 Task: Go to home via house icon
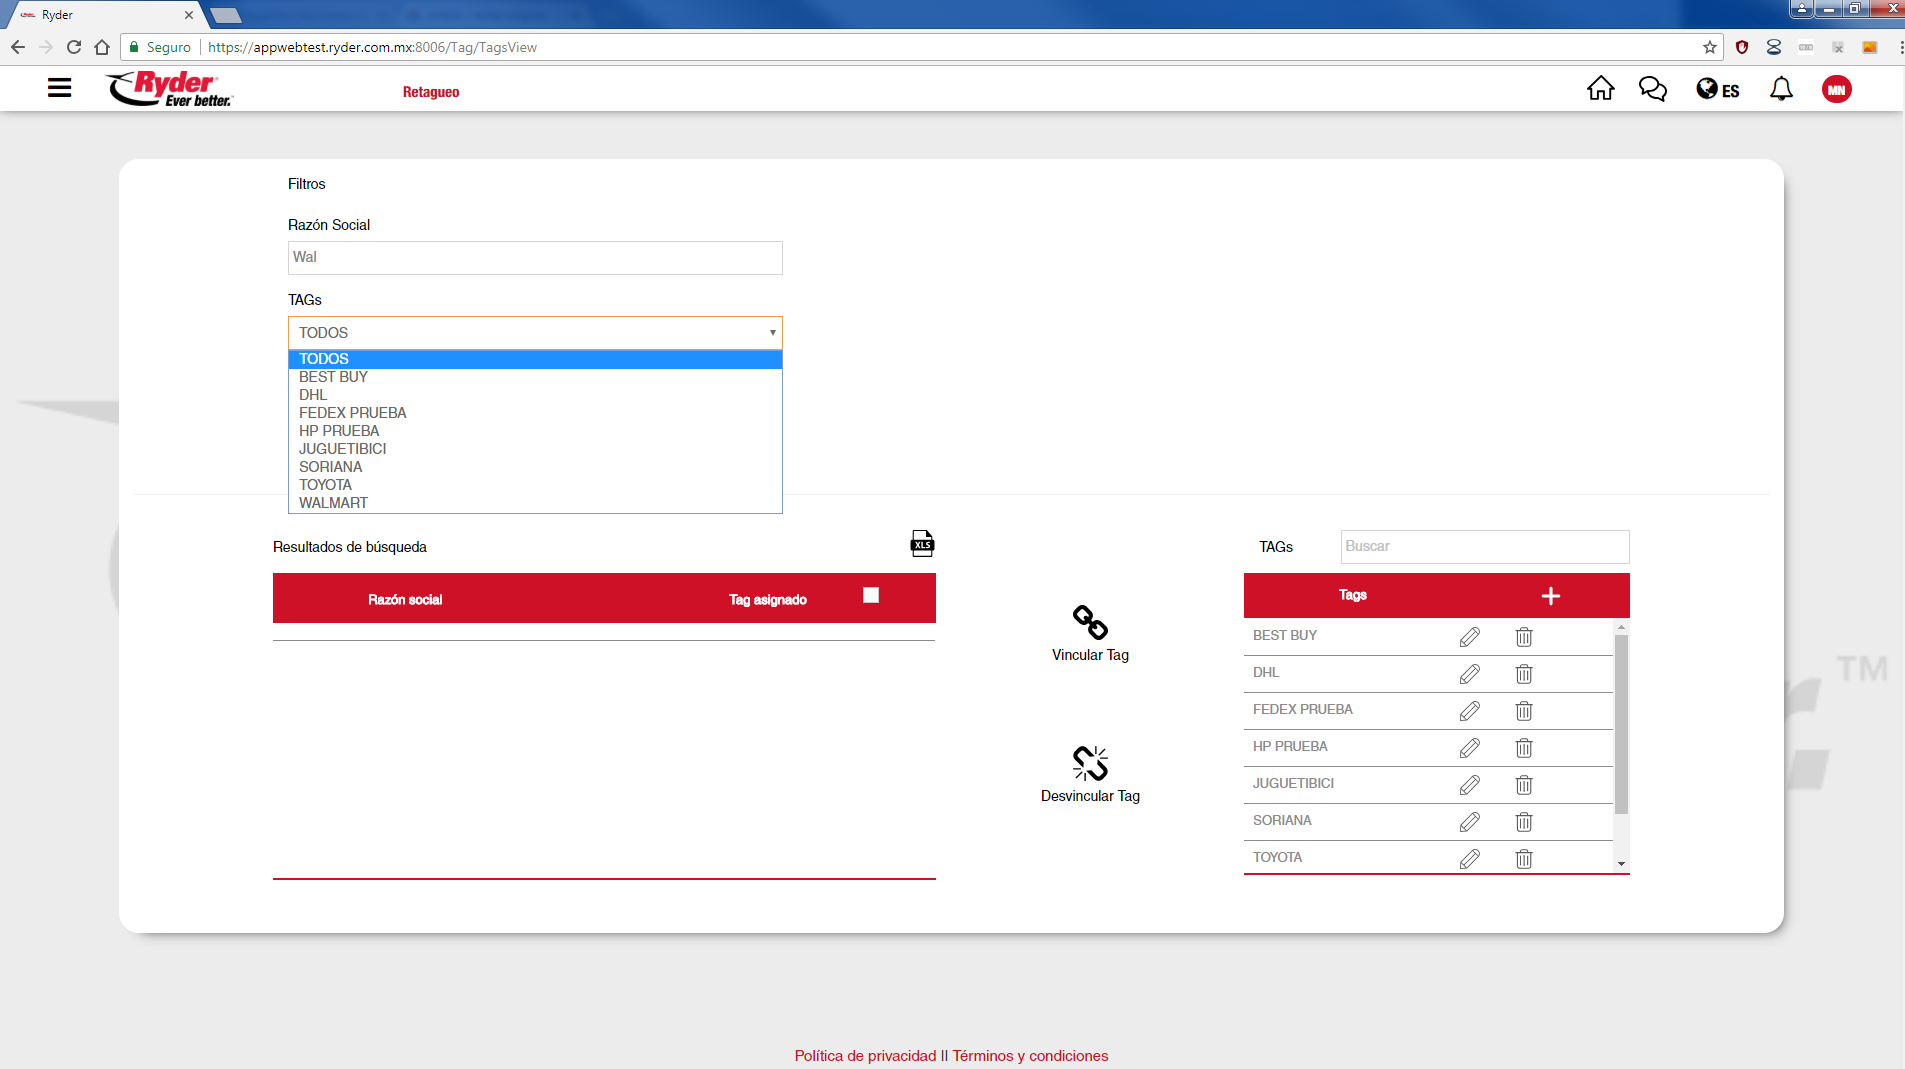[1600, 89]
